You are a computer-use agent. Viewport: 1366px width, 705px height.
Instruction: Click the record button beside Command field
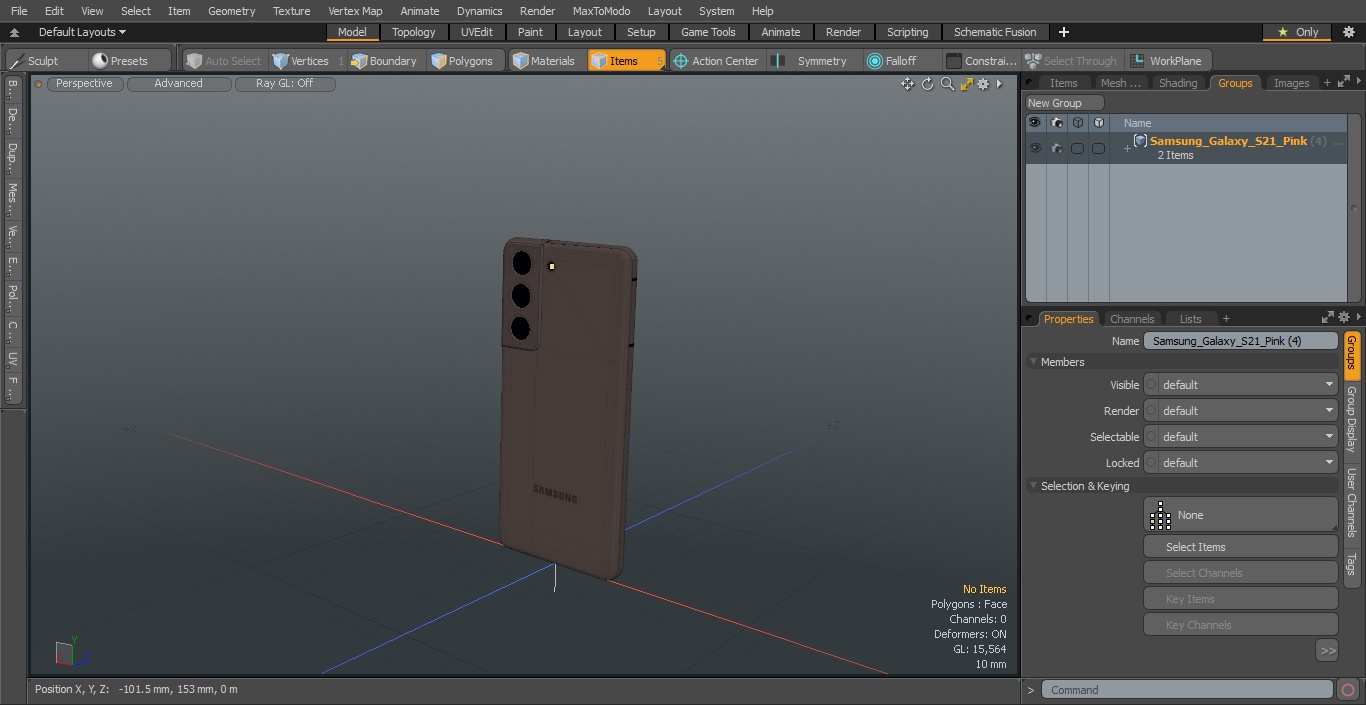click(x=1347, y=690)
